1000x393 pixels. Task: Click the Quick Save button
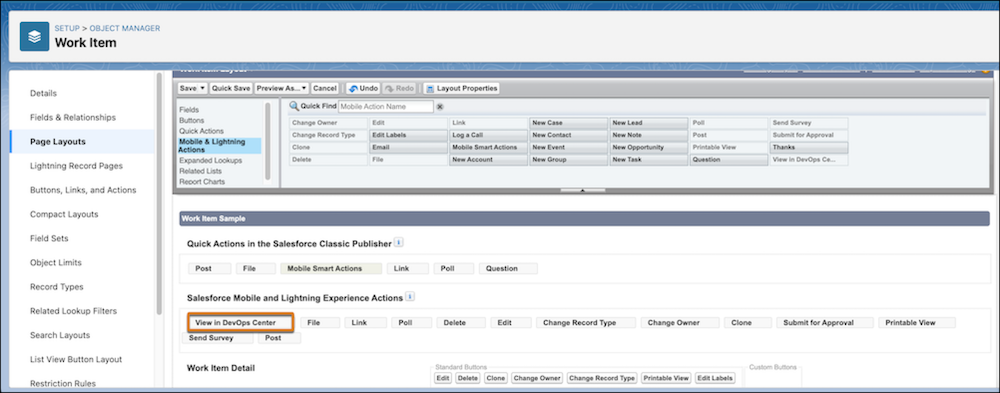pyautogui.click(x=231, y=88)
